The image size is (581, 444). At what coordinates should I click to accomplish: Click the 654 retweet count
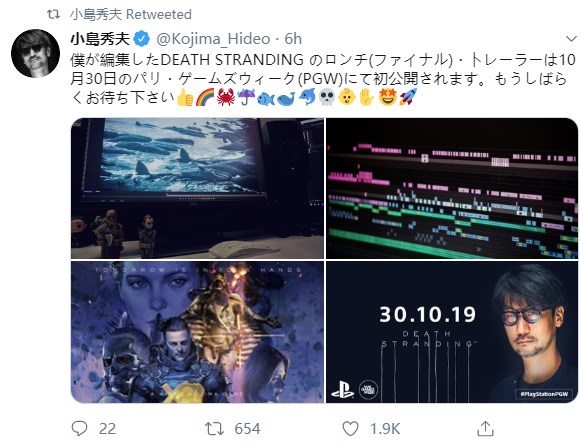tap(247, 429)
